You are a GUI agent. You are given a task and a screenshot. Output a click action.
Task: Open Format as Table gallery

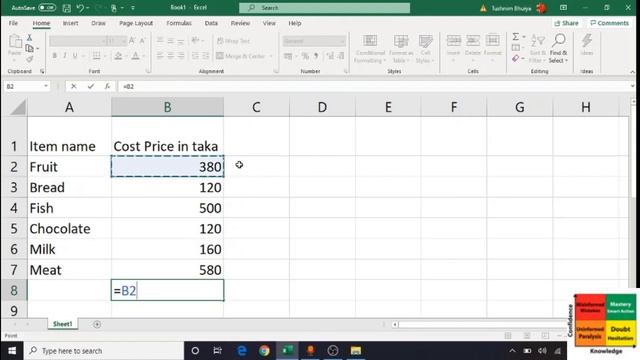coord(401,49)
